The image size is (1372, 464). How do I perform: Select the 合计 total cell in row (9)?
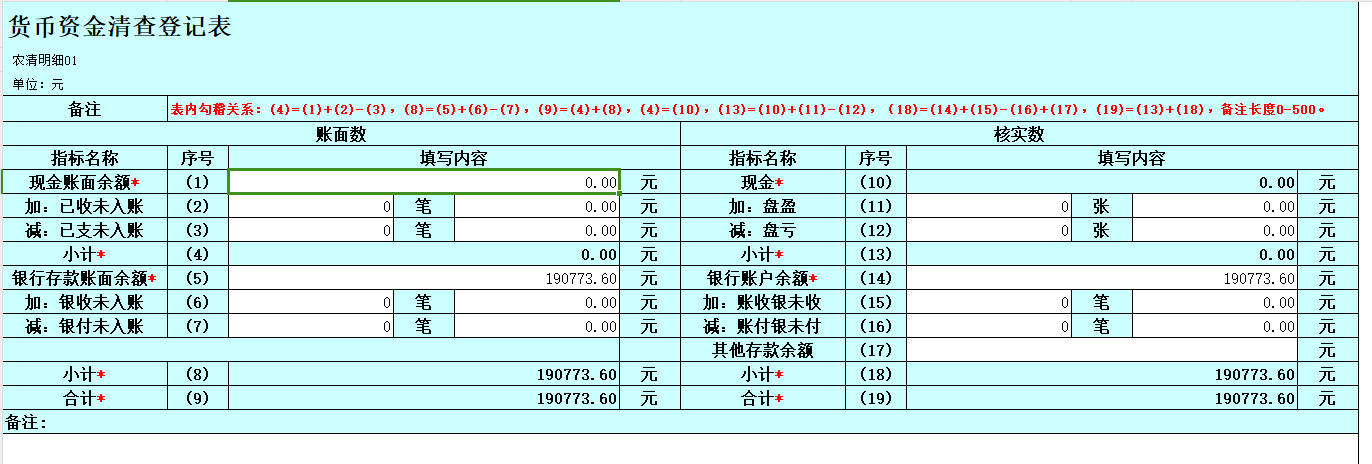424,398
